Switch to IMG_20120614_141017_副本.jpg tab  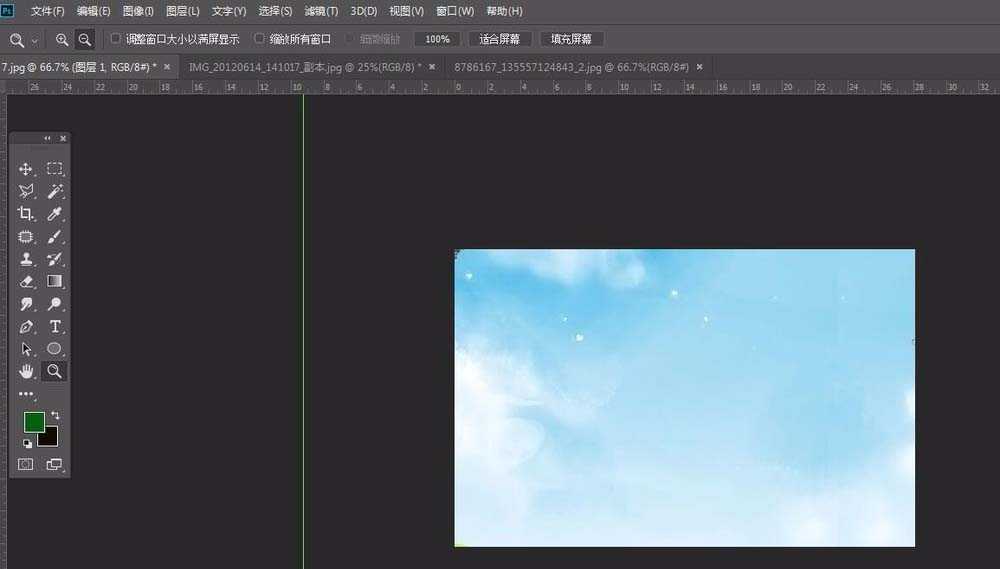(305, 66)
